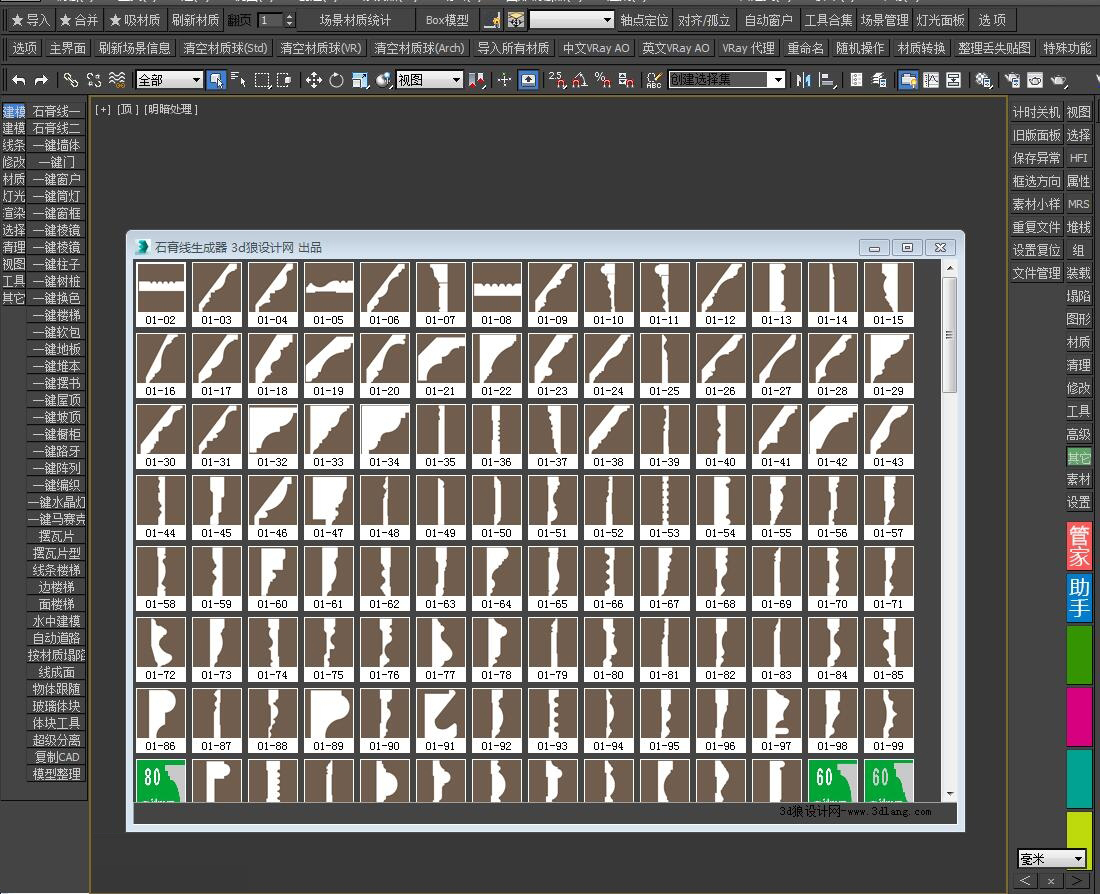Toggle the angle snap icon
Screen dimensions: 1100x894
[x=579, y=81]
